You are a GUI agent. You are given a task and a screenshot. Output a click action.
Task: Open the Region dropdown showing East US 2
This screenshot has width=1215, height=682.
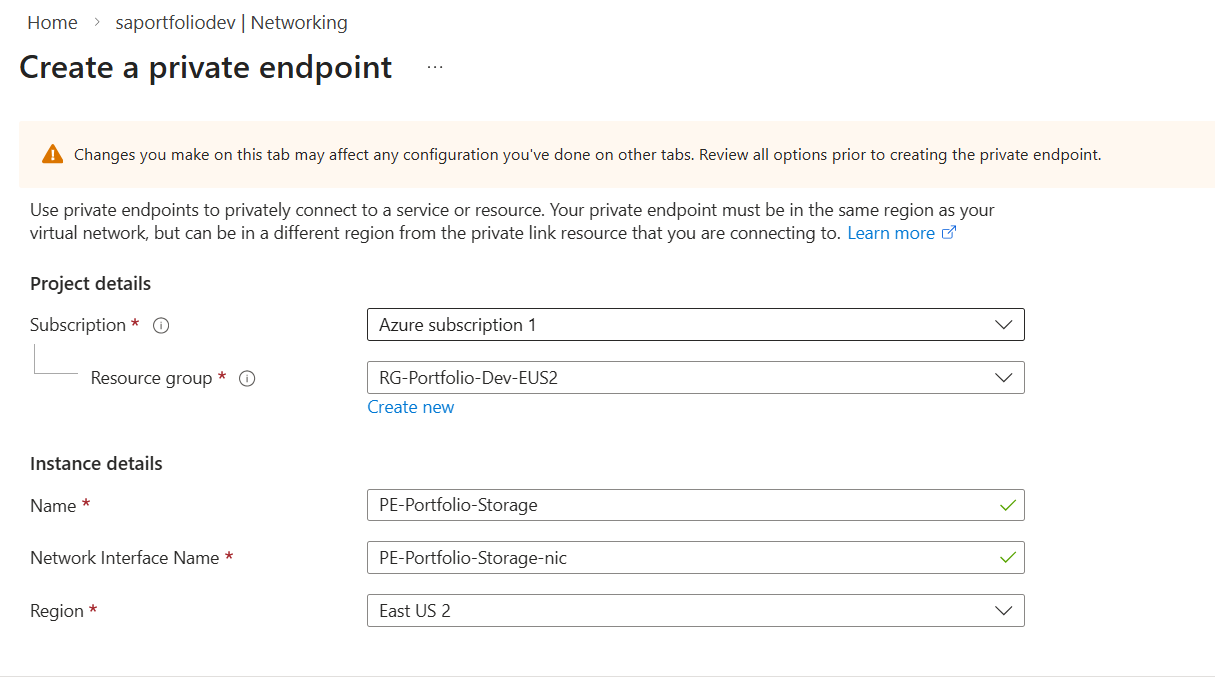[x=695, y=610]
